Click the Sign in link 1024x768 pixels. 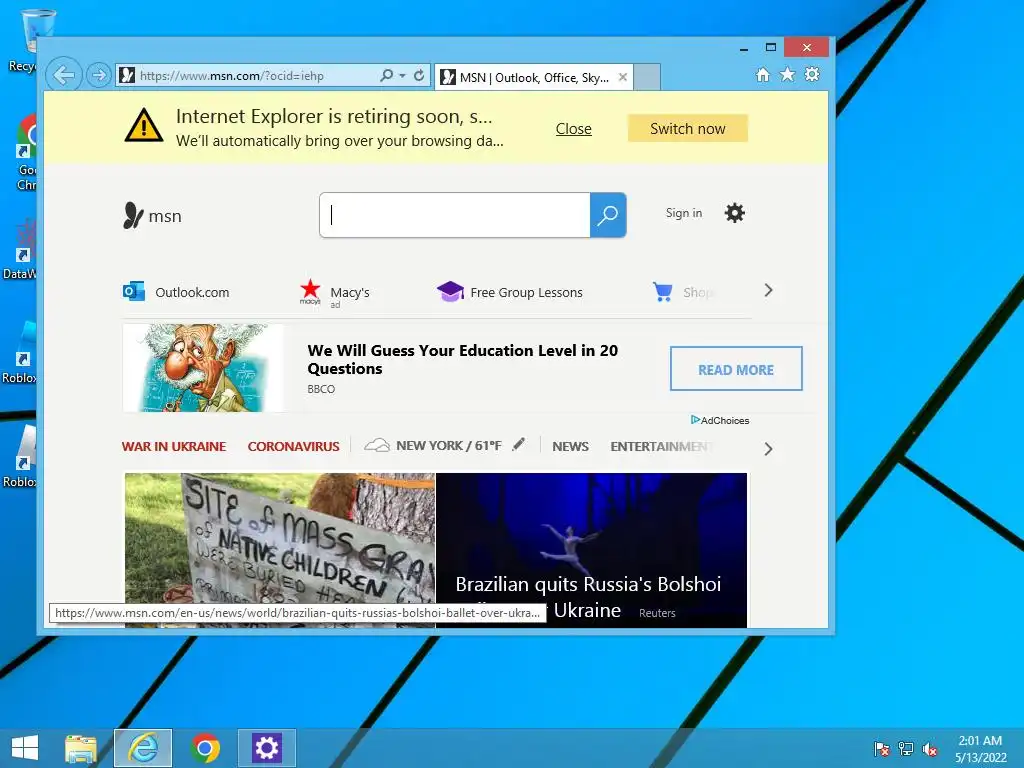tap(684, 213)
